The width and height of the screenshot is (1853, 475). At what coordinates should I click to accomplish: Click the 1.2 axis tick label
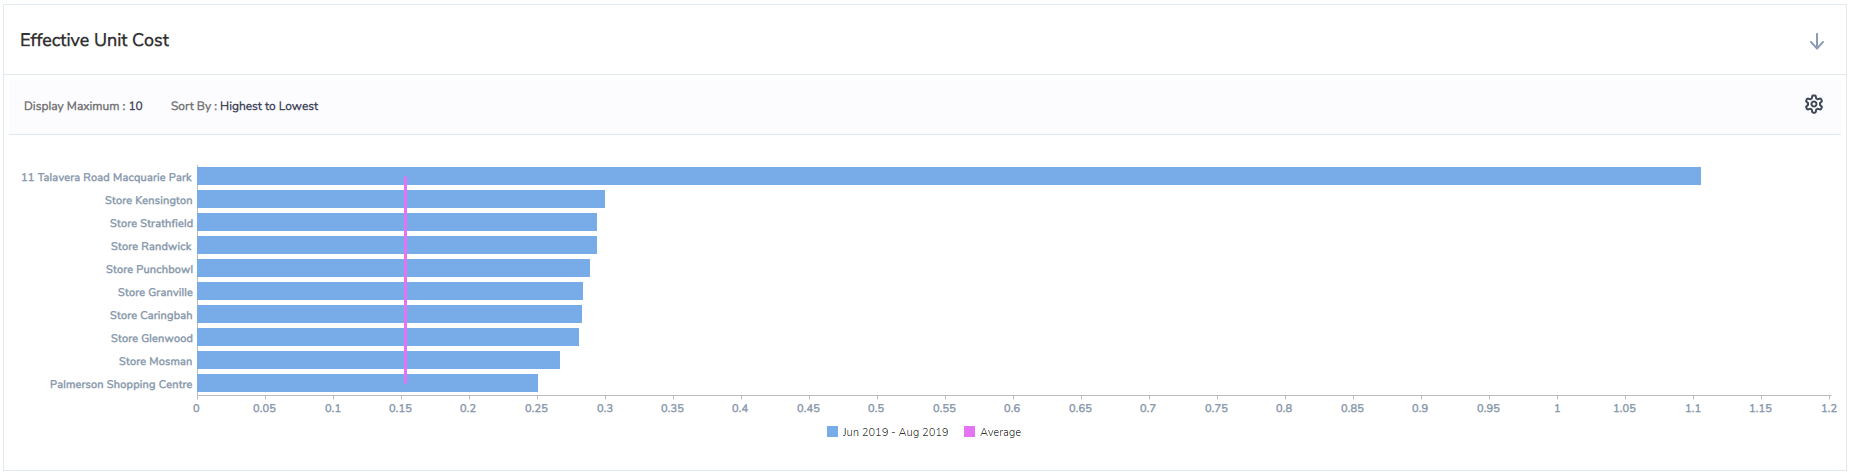(1828, 408)
